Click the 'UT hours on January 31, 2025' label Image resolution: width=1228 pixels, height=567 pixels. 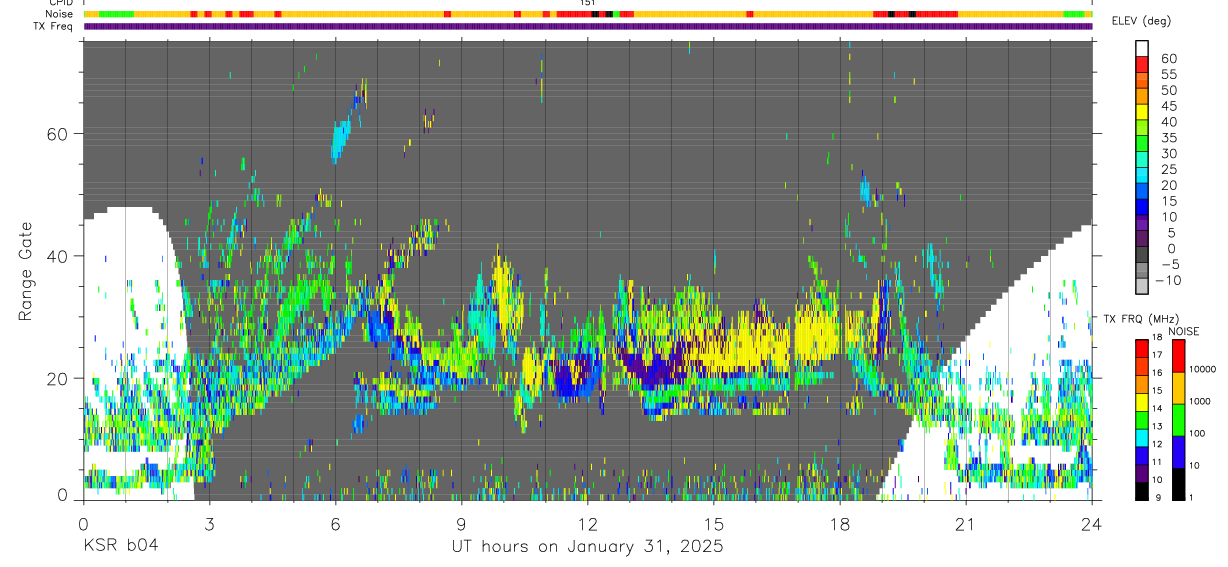[586, 546]
